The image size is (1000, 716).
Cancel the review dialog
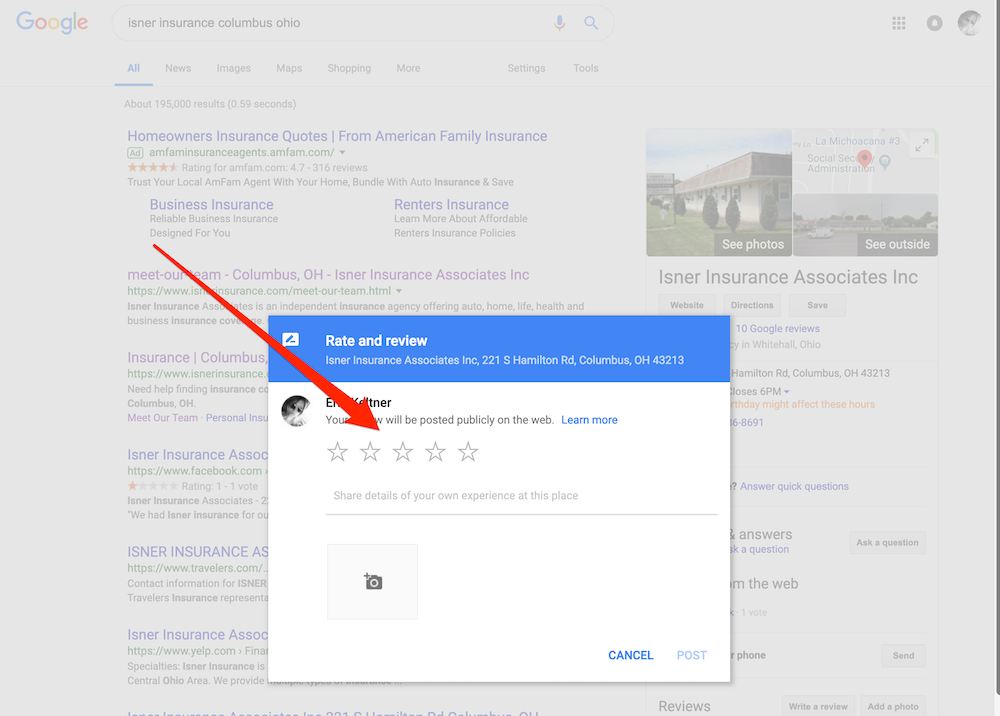(x=630, y=655)
